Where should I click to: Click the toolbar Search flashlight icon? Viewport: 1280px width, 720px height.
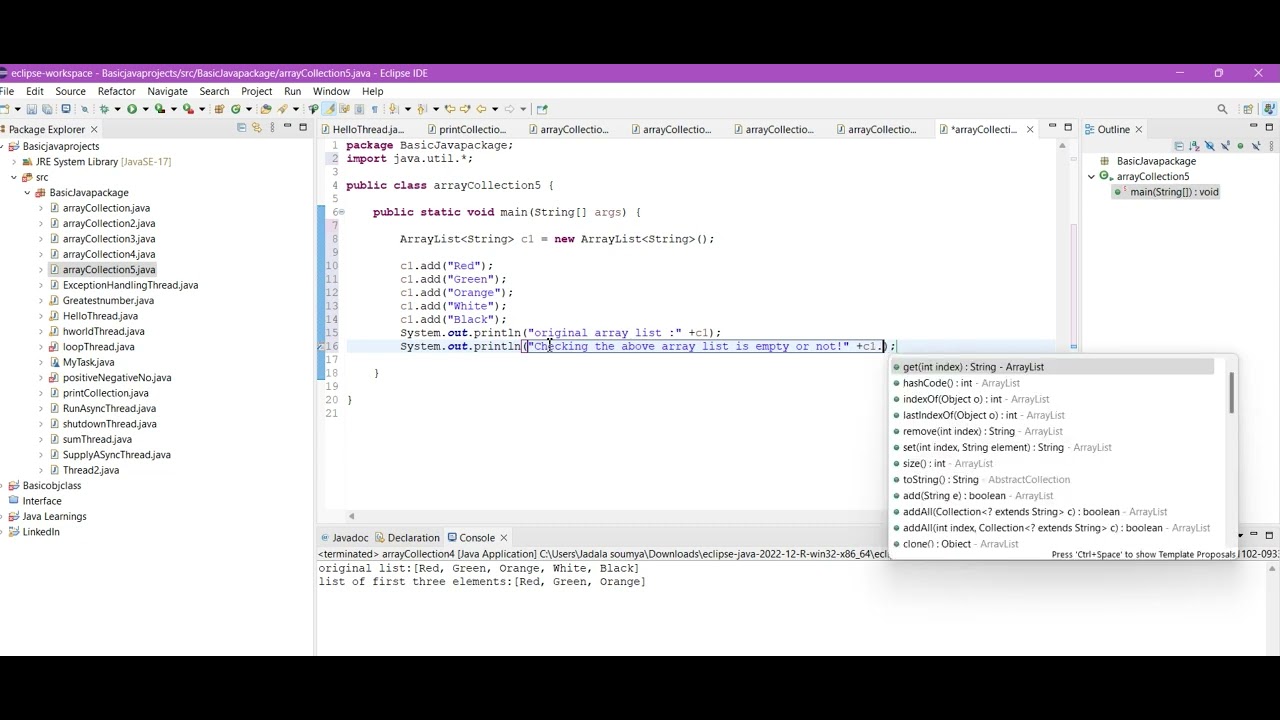click(282, 109)
